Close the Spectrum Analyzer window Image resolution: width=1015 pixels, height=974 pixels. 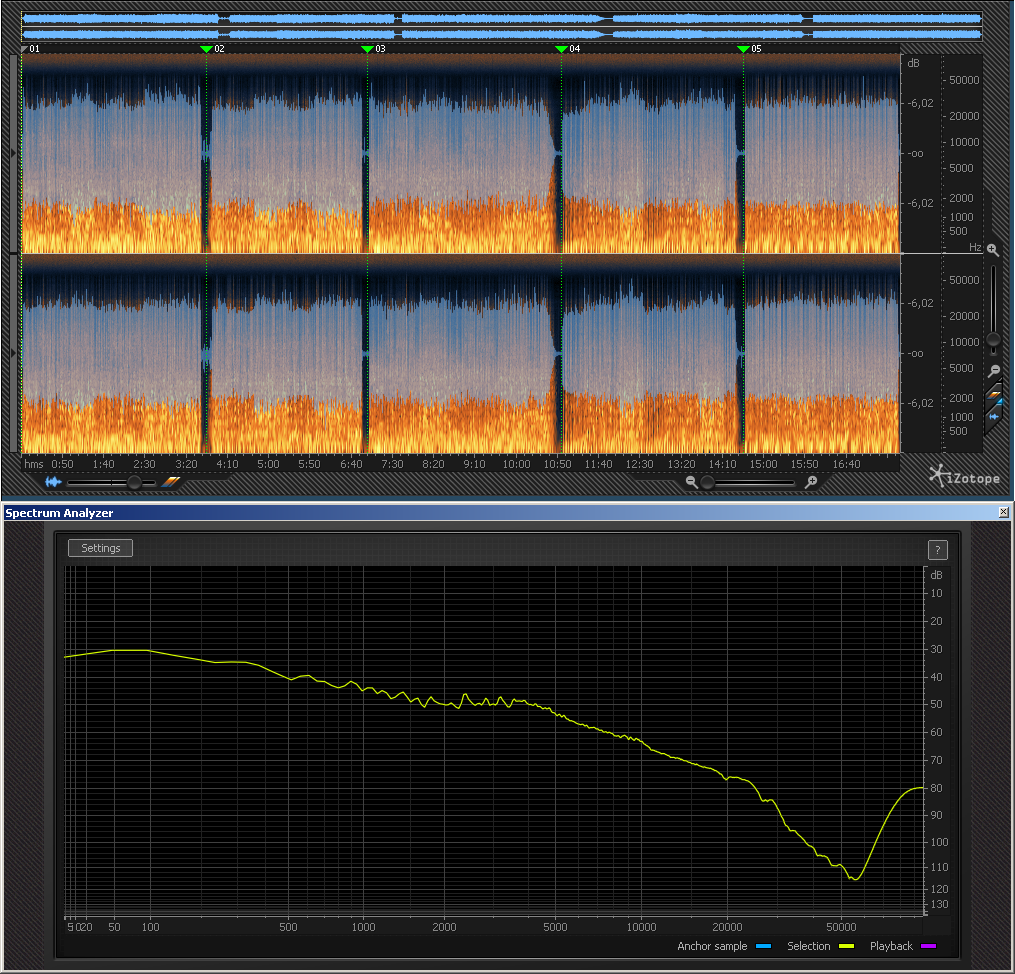(x=1003, y=512)
